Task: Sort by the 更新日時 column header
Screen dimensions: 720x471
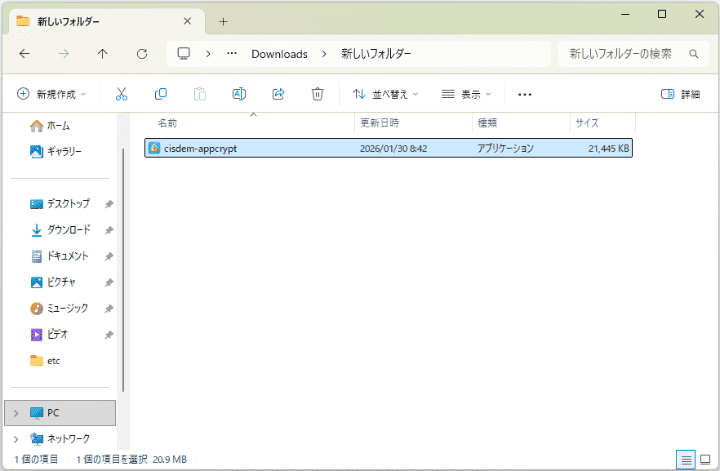Action: [x=380, y=123]
